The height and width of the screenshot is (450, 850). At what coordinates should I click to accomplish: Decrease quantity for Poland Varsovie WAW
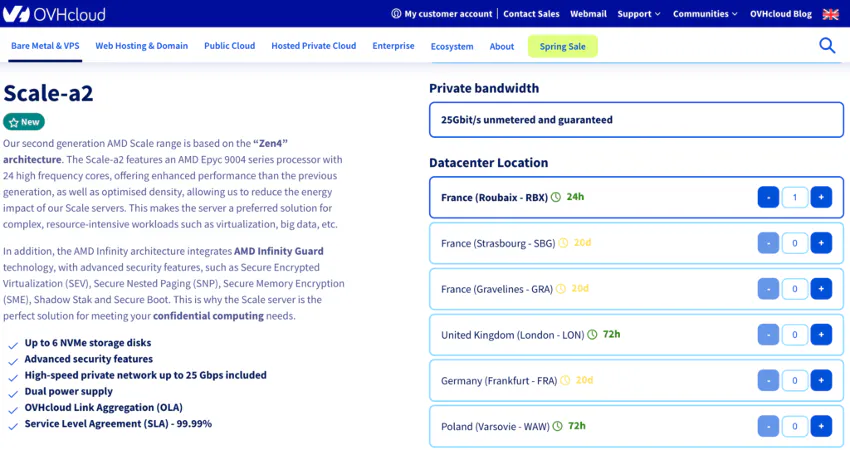[x=768, y=426]
